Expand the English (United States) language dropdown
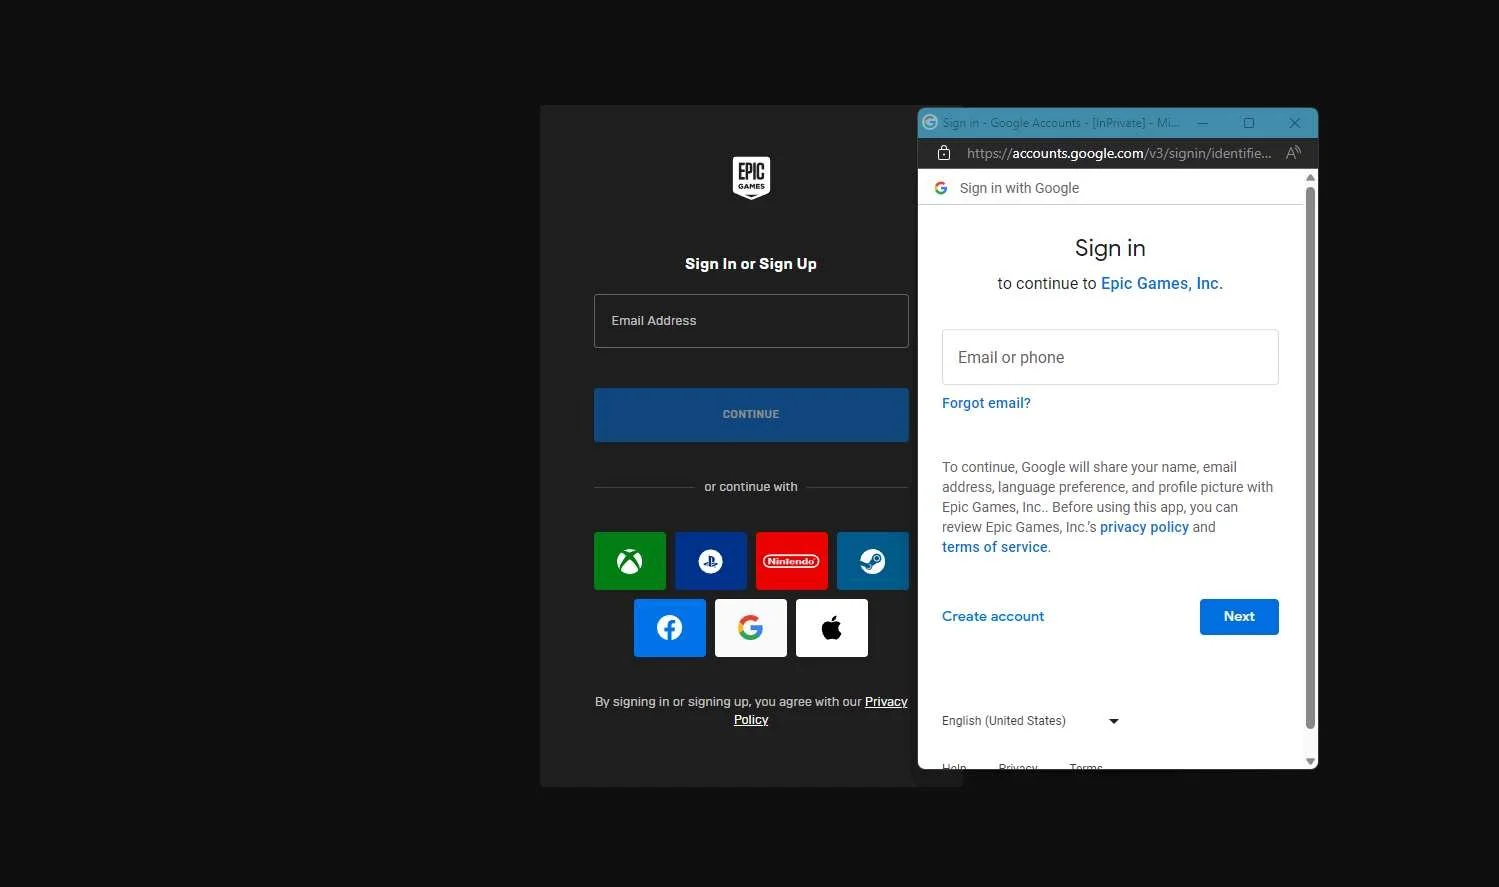This screenshot has width=1499, height=887. coord(1030,721)
